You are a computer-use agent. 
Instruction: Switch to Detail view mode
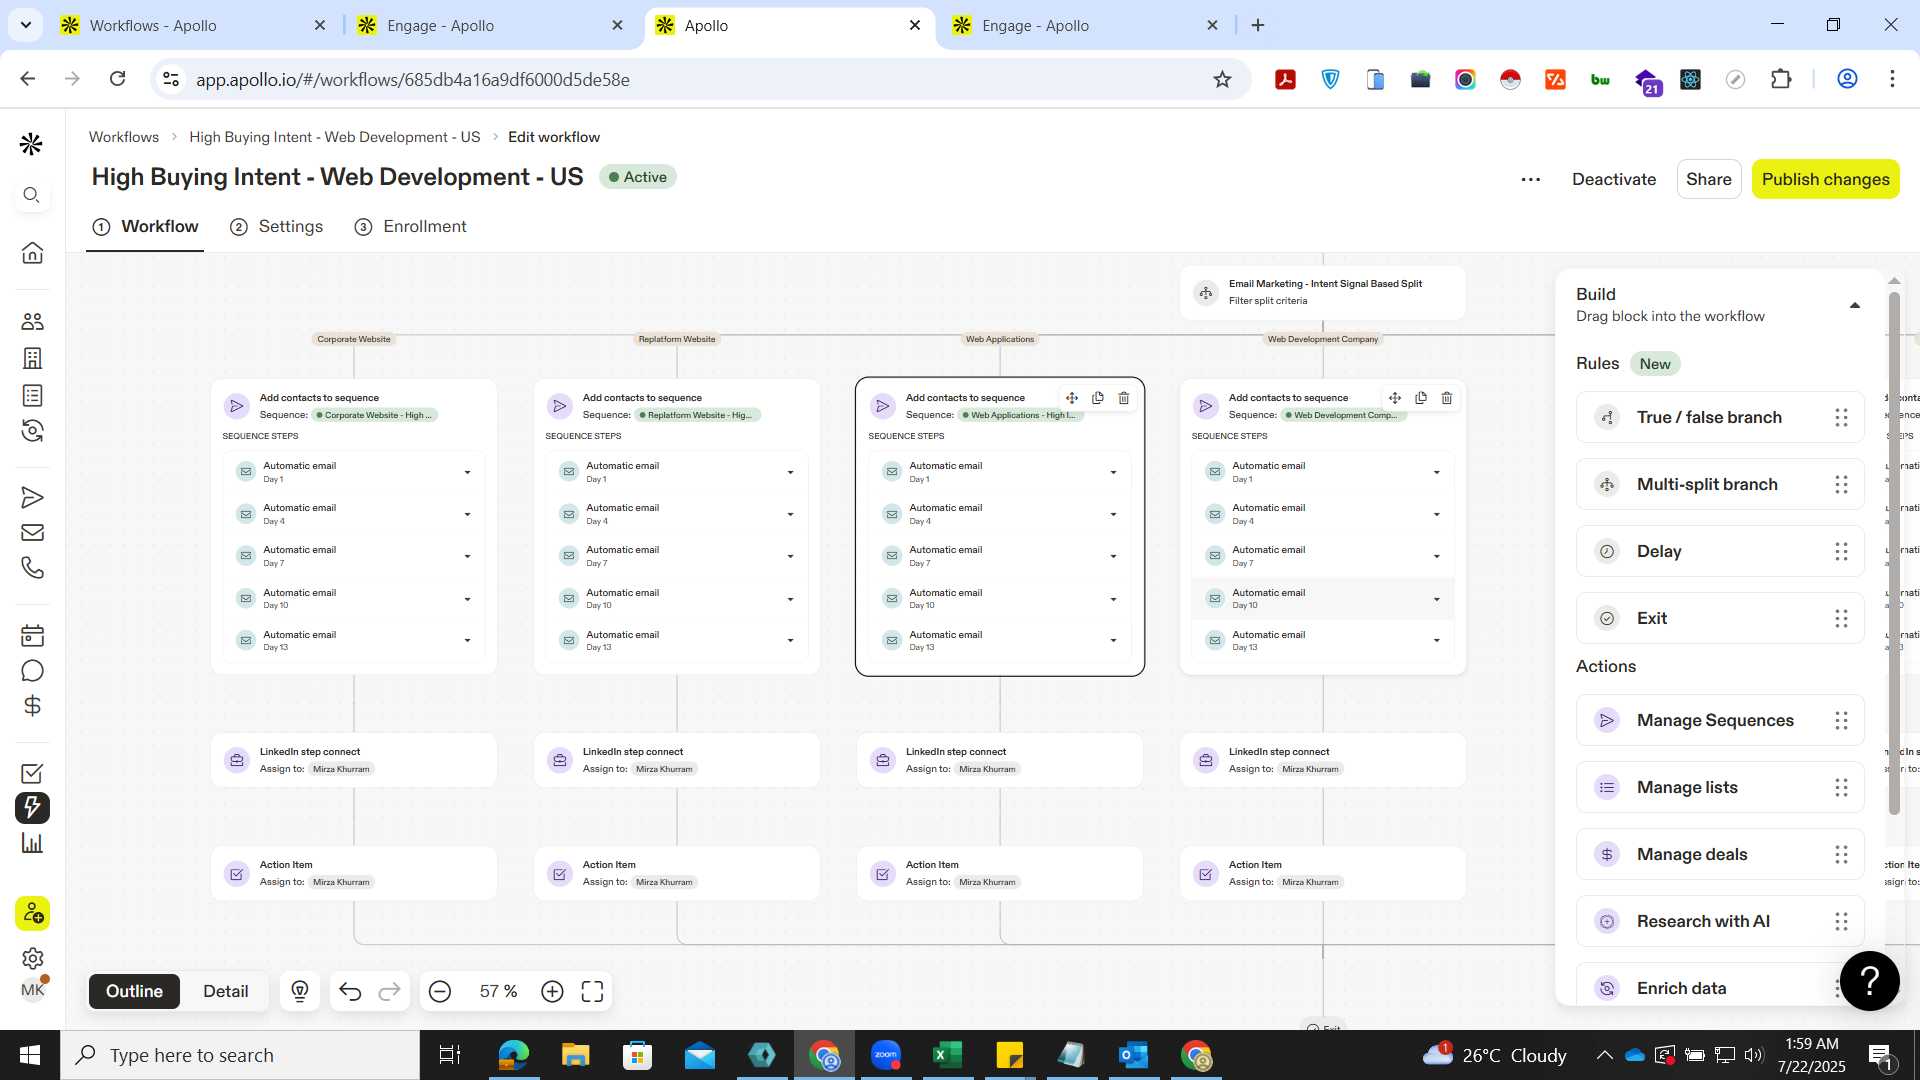(x=225, y=991)
